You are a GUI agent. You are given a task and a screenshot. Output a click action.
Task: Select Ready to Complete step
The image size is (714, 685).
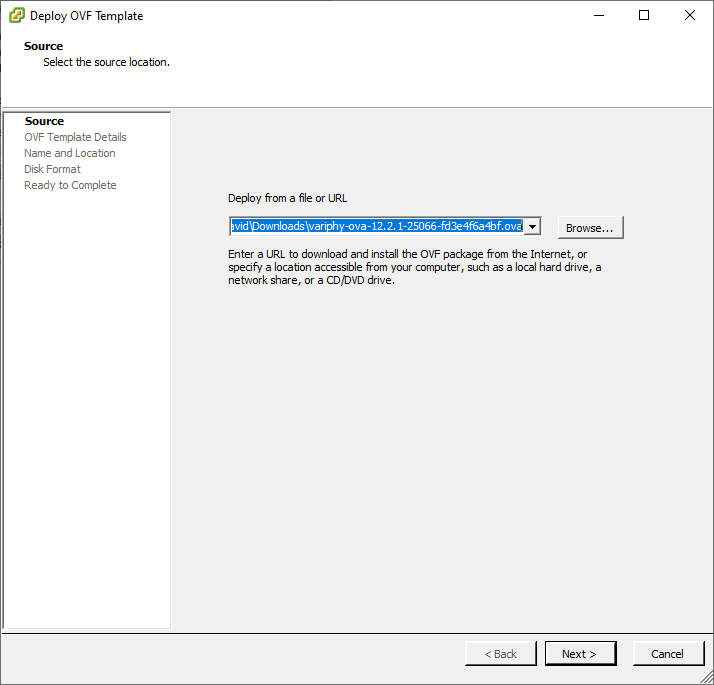point(70,185)
